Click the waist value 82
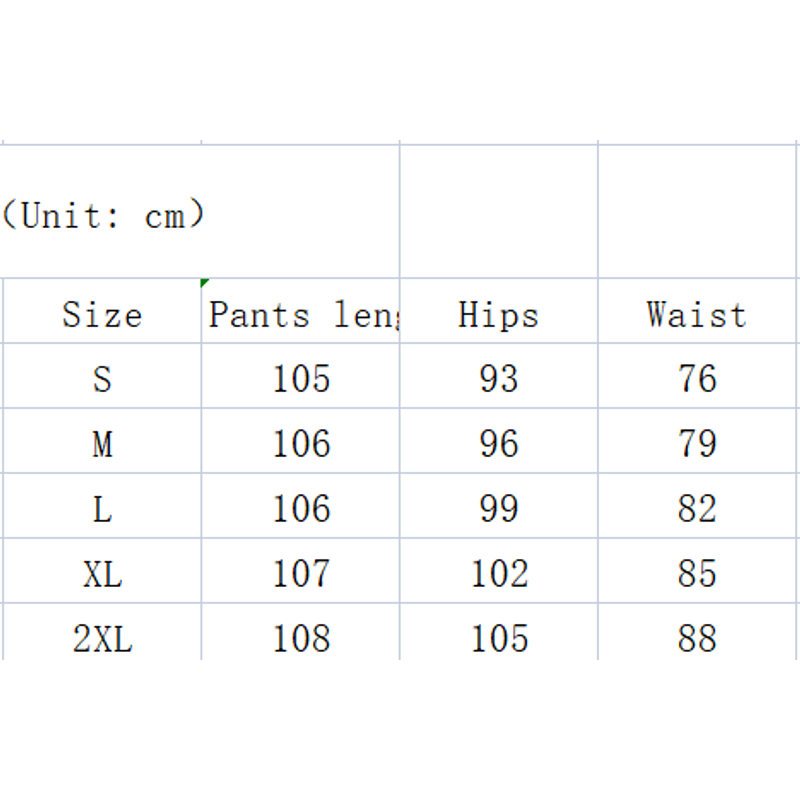800x800 pixels. (x=696, y=509)
